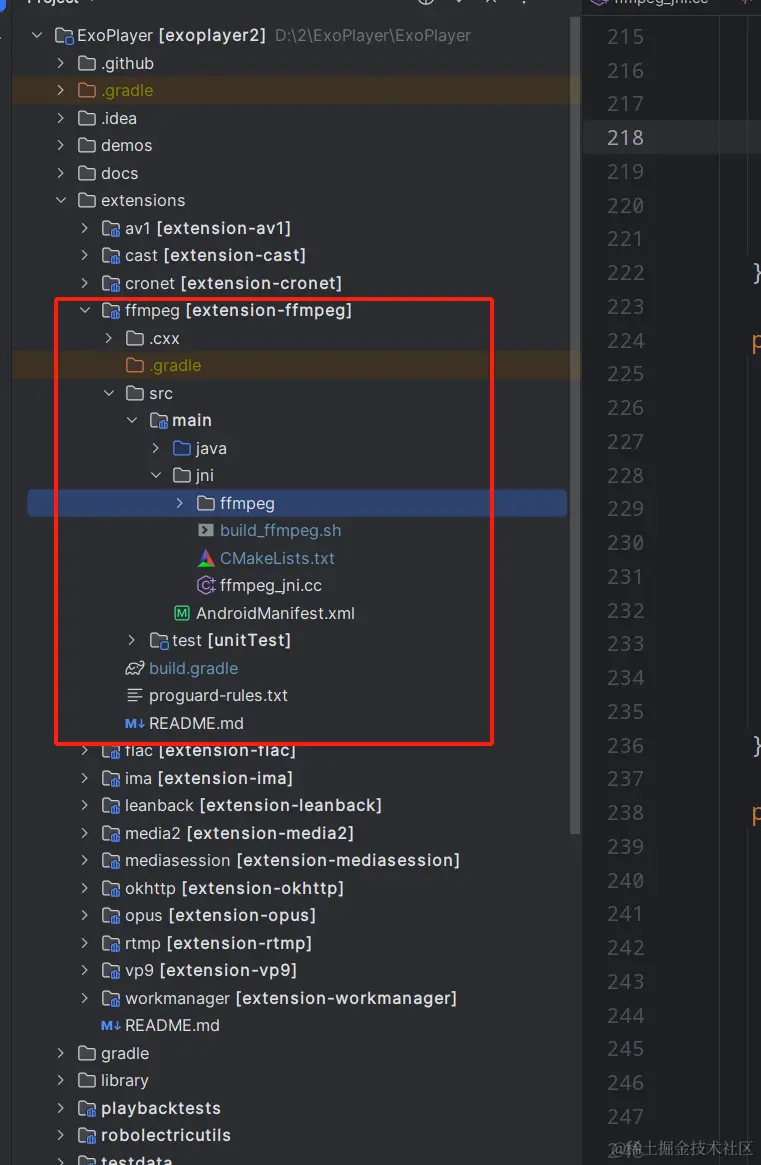The width and height of the screenshot is (761, 1165).
Task: Expand the selected ffmpeg subfolder under jni
Action: point(180,503)
